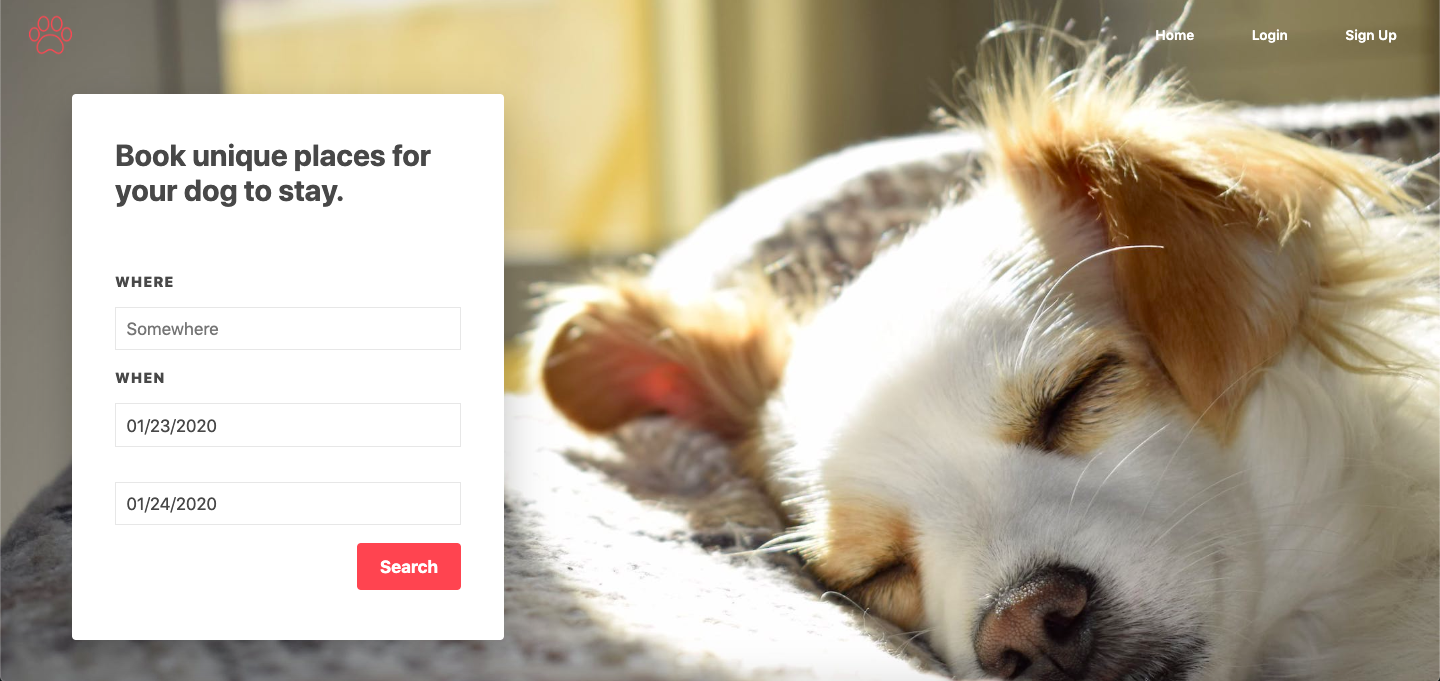
Task: Select the year "2020" in the start date
Action: click(x=197, y=426)
